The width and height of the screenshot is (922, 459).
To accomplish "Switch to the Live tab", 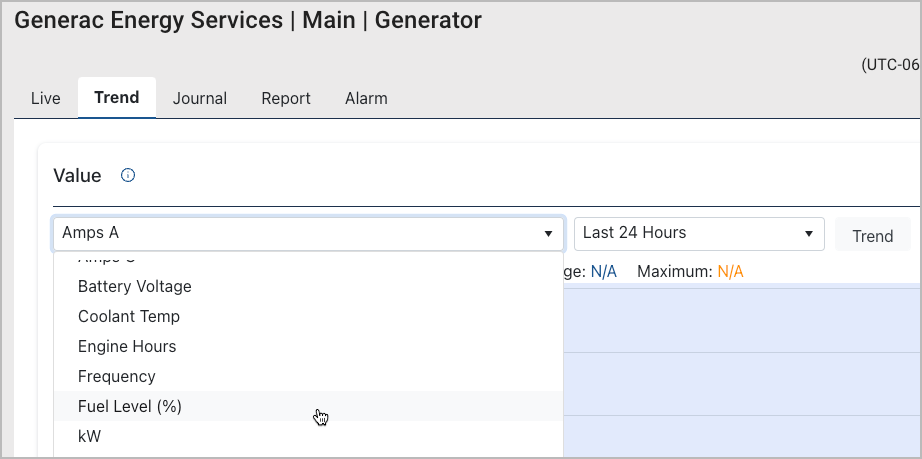I will coord(46,98).
